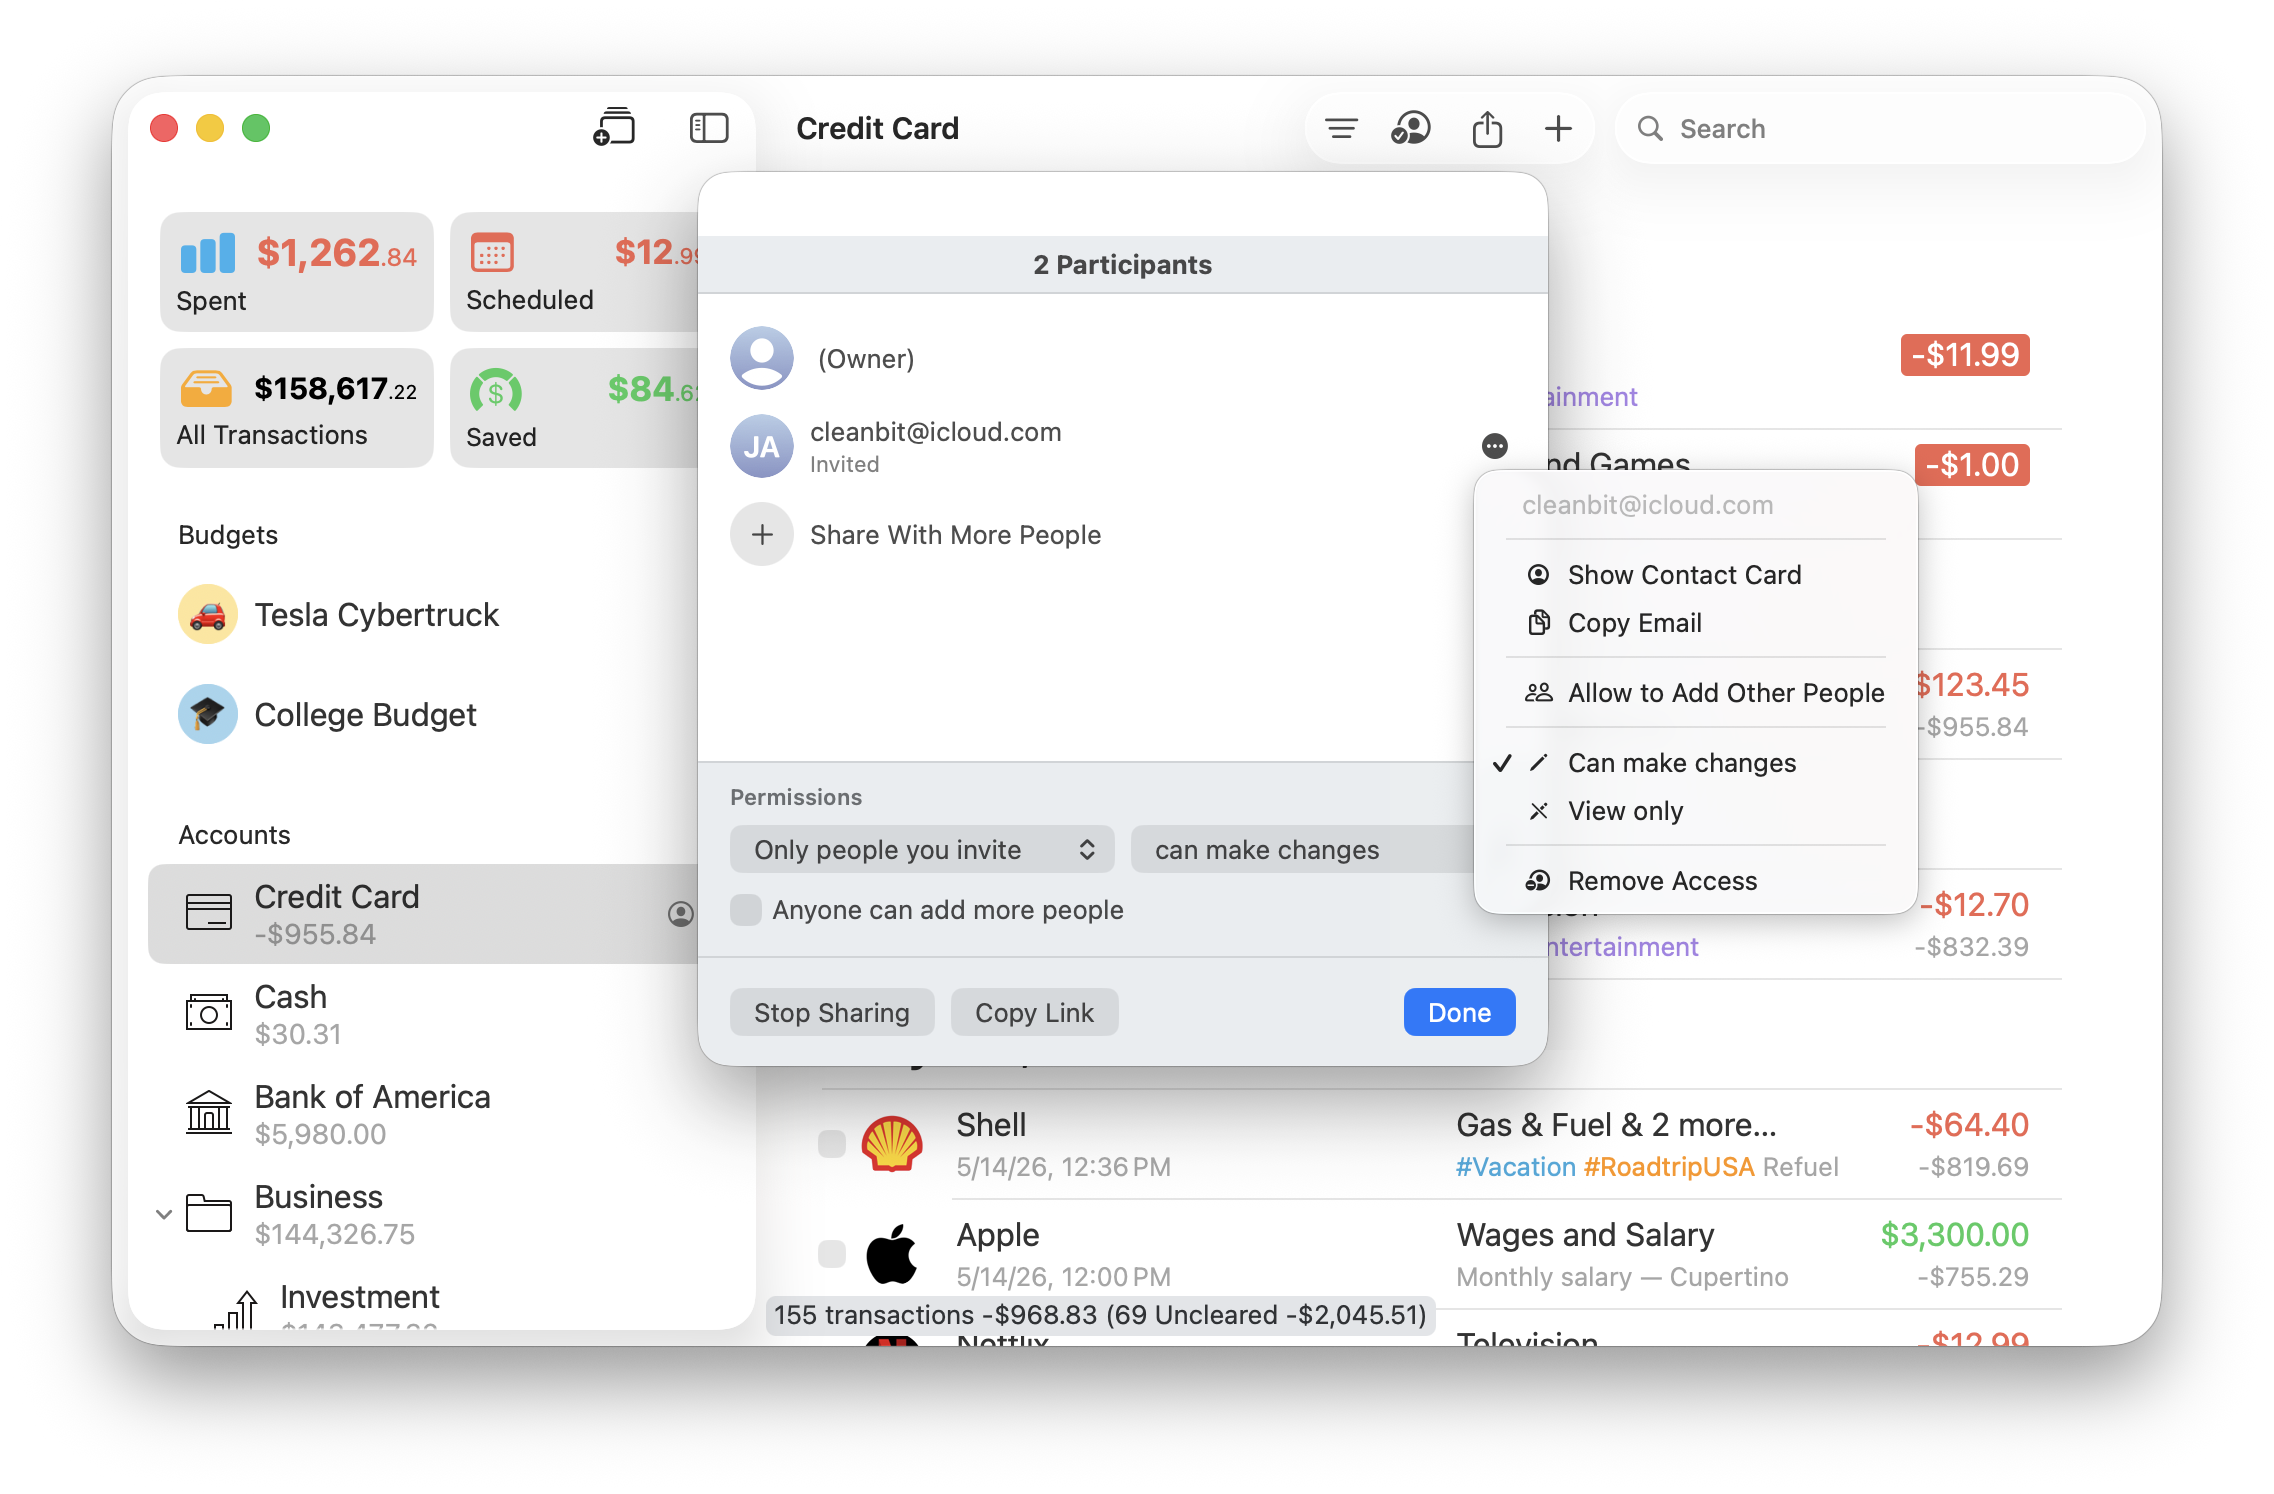The width and height of the screenshot is (2274, 1494).
Task: Click the shared indicator on Credit Card account
Action: [x=681, y=914]
